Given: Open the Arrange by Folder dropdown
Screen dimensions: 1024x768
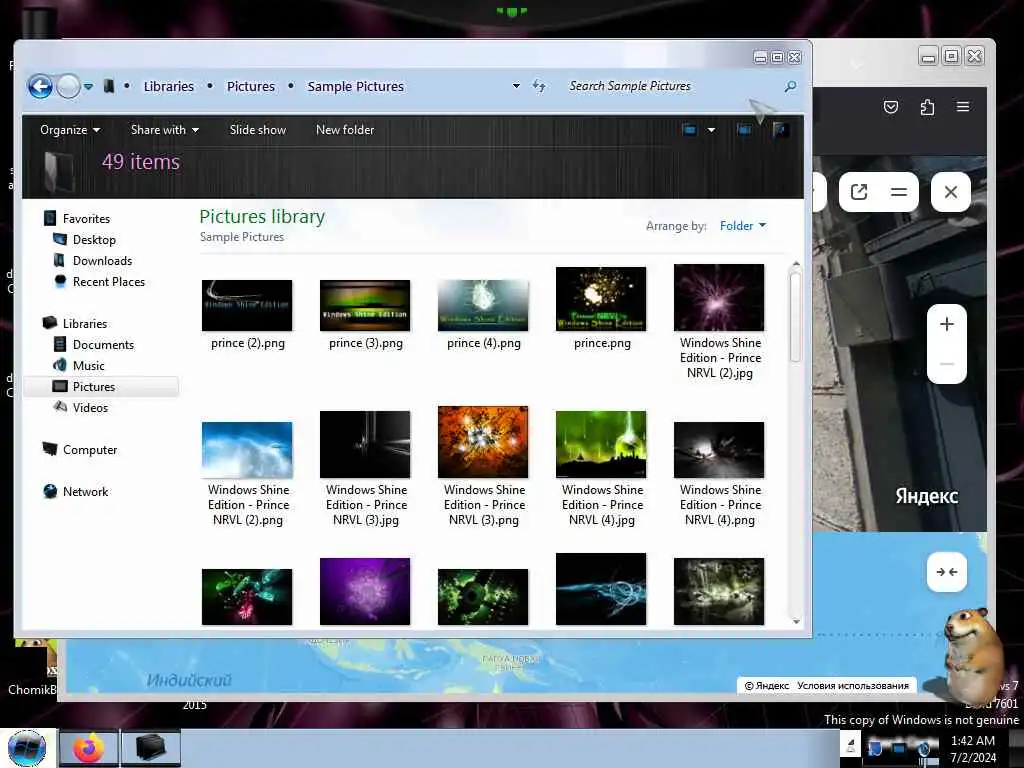Looking at the screenshot, I should pos(743,225).
